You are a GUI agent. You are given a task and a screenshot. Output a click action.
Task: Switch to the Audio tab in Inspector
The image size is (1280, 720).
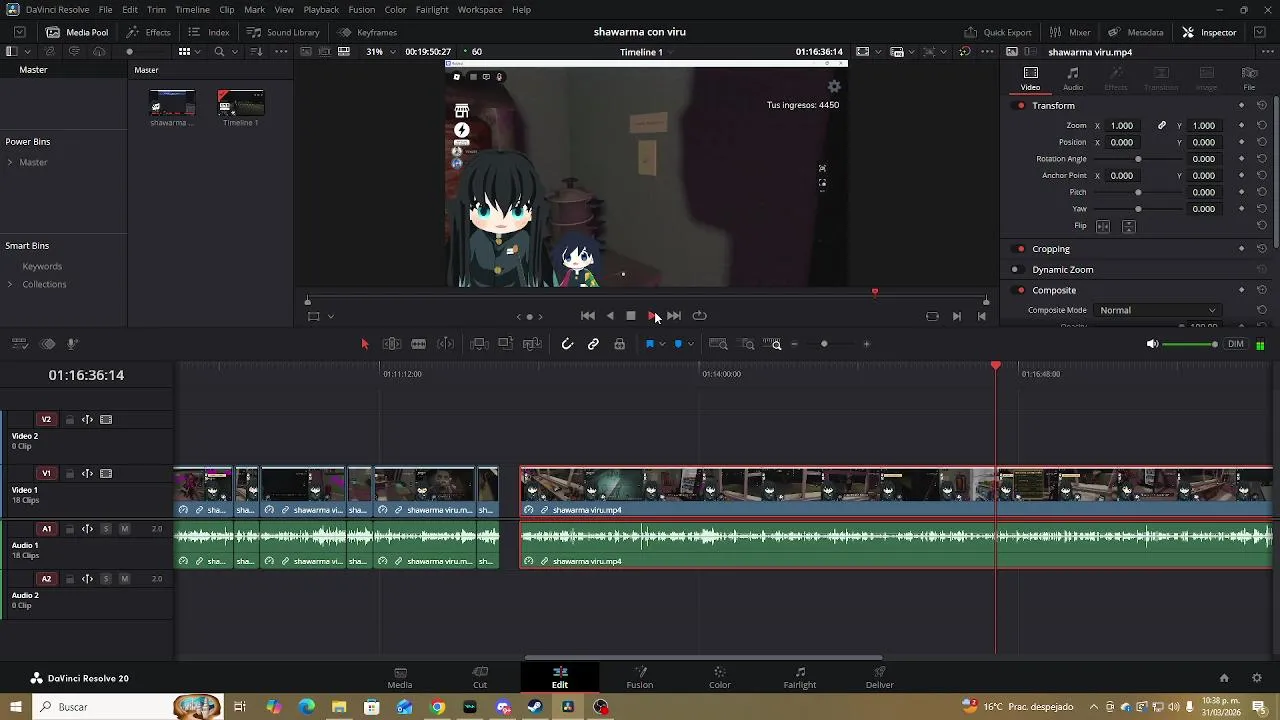(x=1073, y=79)
